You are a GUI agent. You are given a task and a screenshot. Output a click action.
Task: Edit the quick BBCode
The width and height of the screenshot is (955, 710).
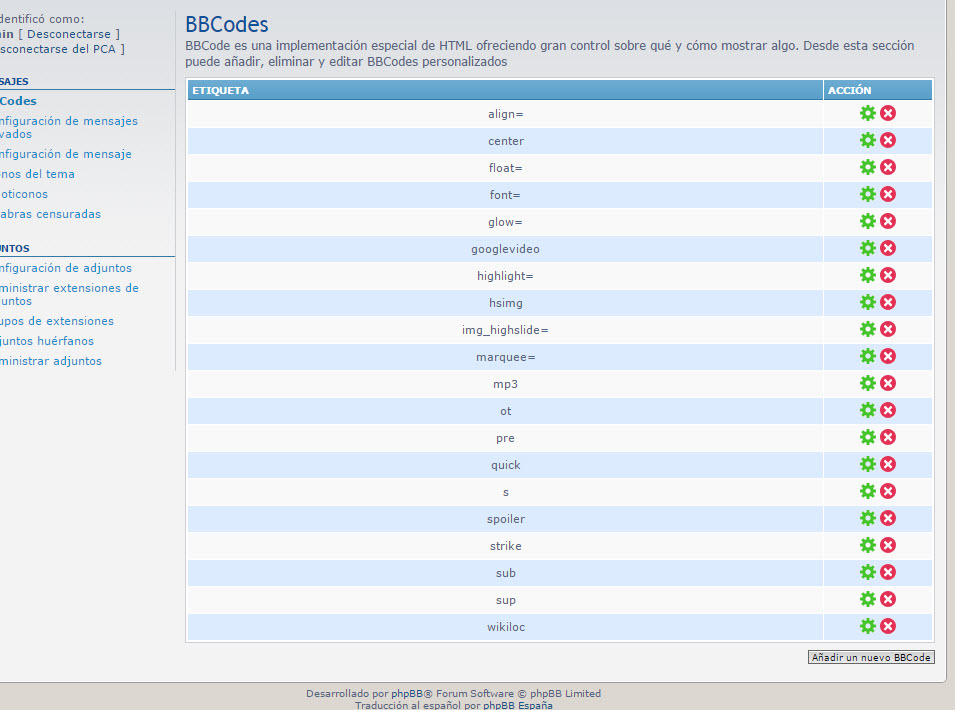point(867,464)
